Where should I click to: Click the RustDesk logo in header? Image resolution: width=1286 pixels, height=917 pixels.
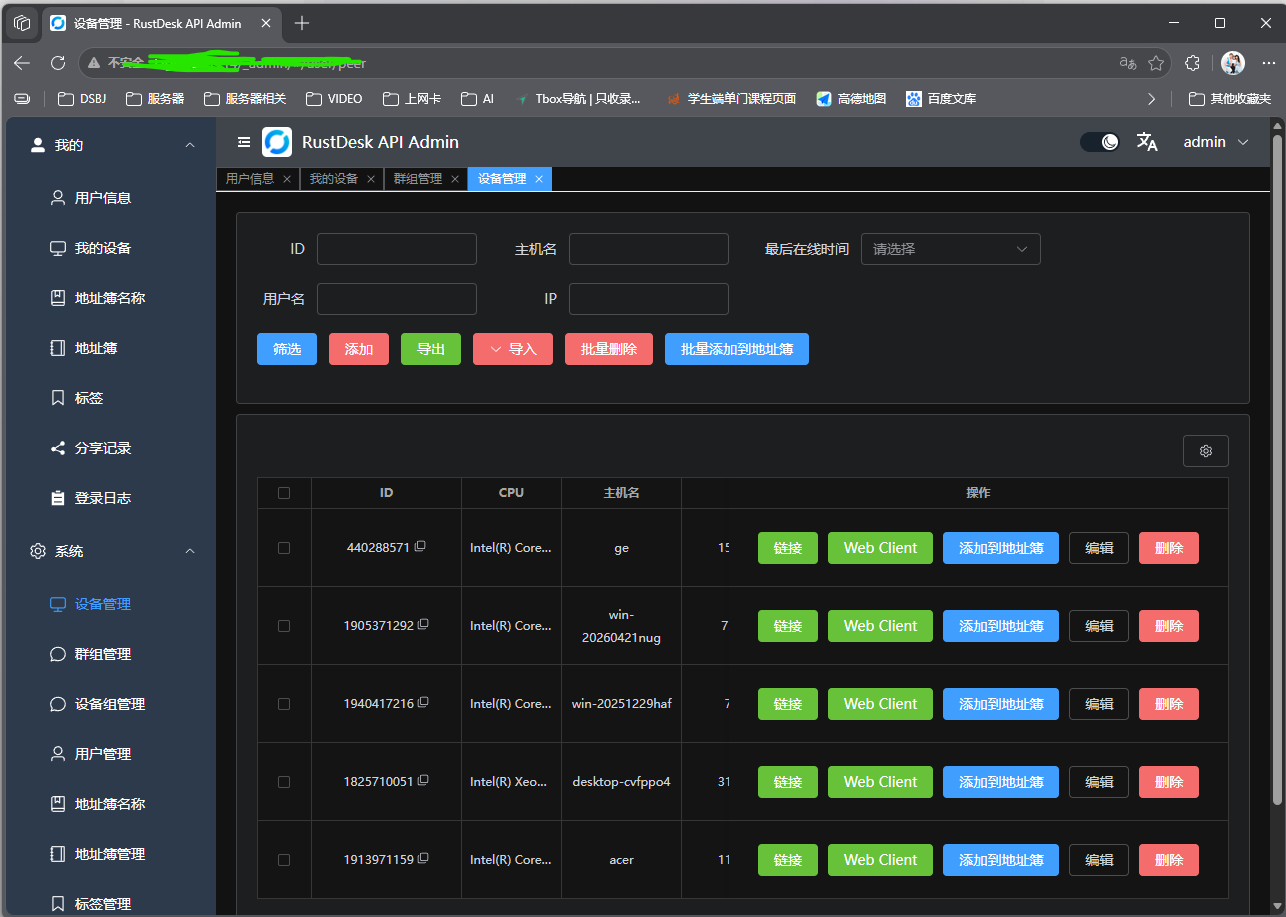(x=277, y=142)
